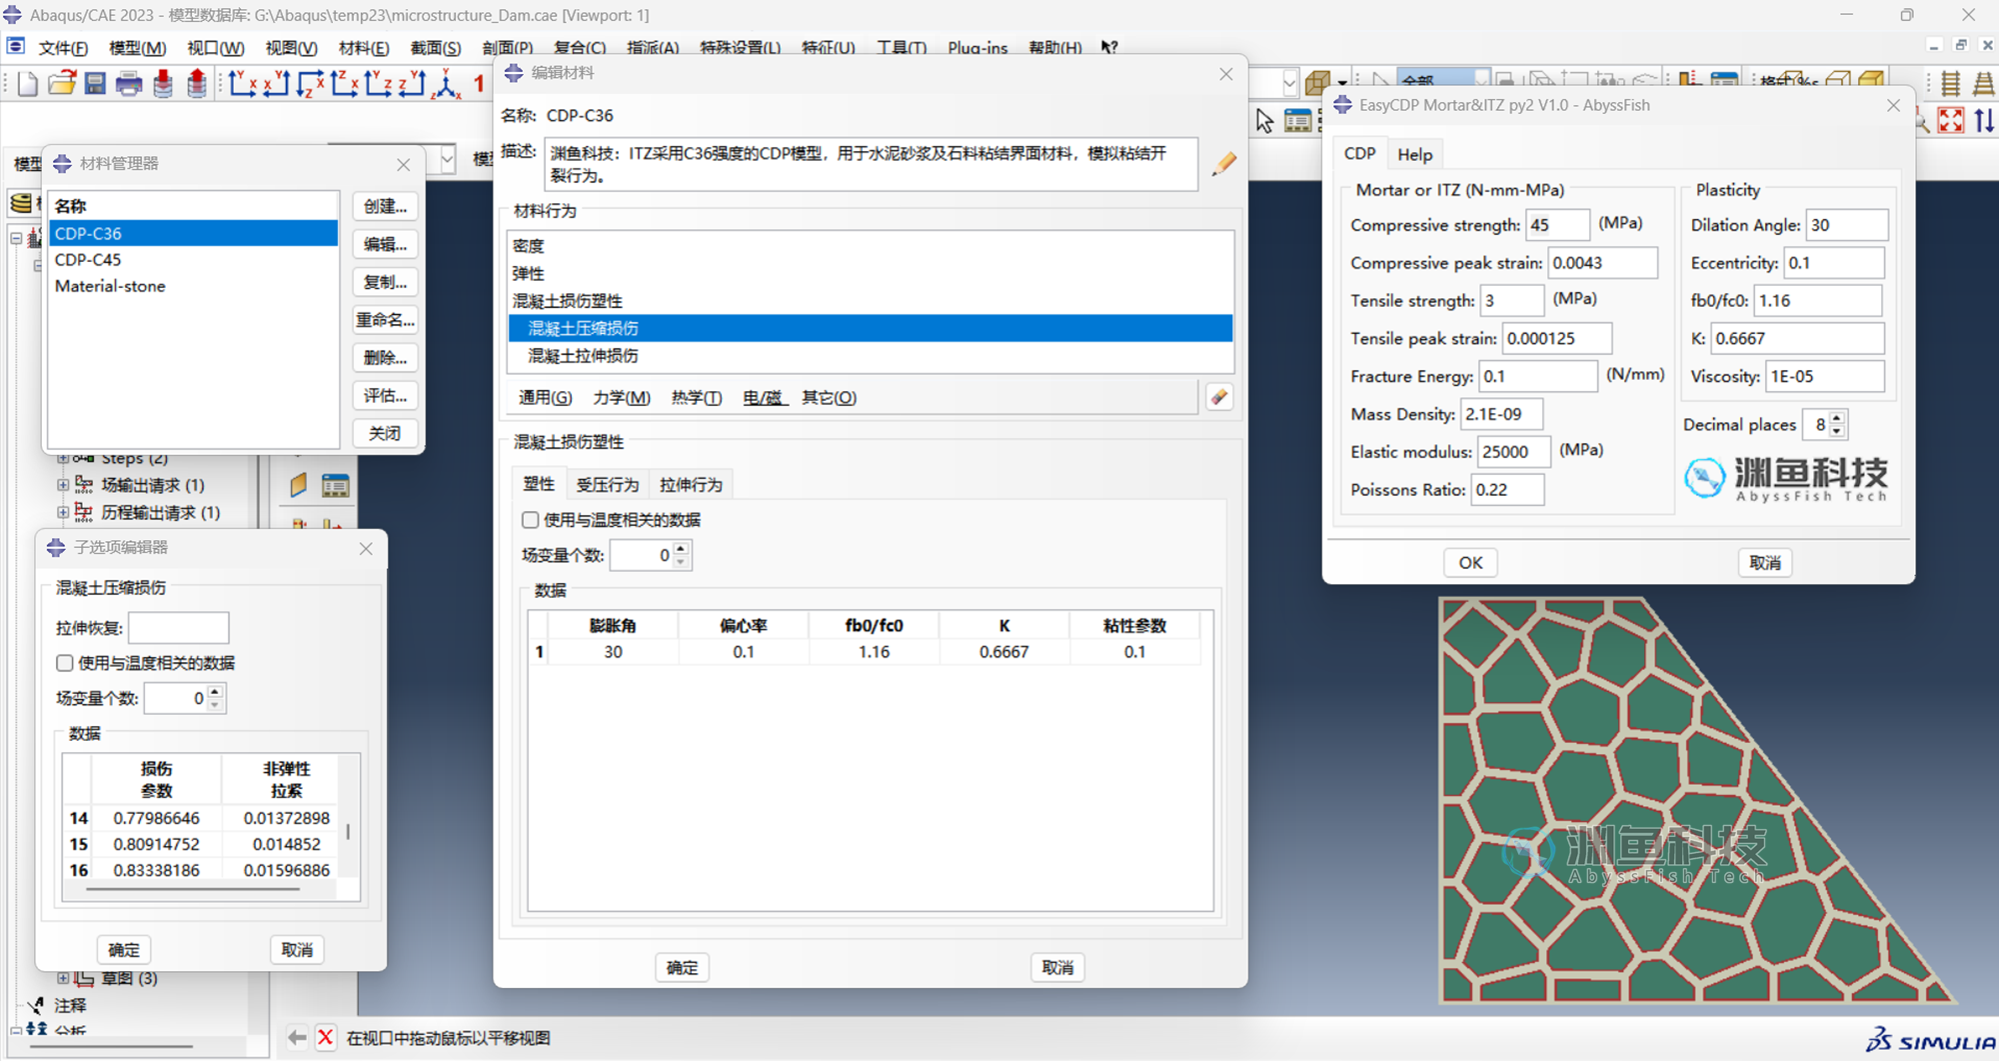This screenshot has width=1999, height=1061.
Task: Click 创建... in material manager
Action: pyautogui.click(x=385, y=206)
